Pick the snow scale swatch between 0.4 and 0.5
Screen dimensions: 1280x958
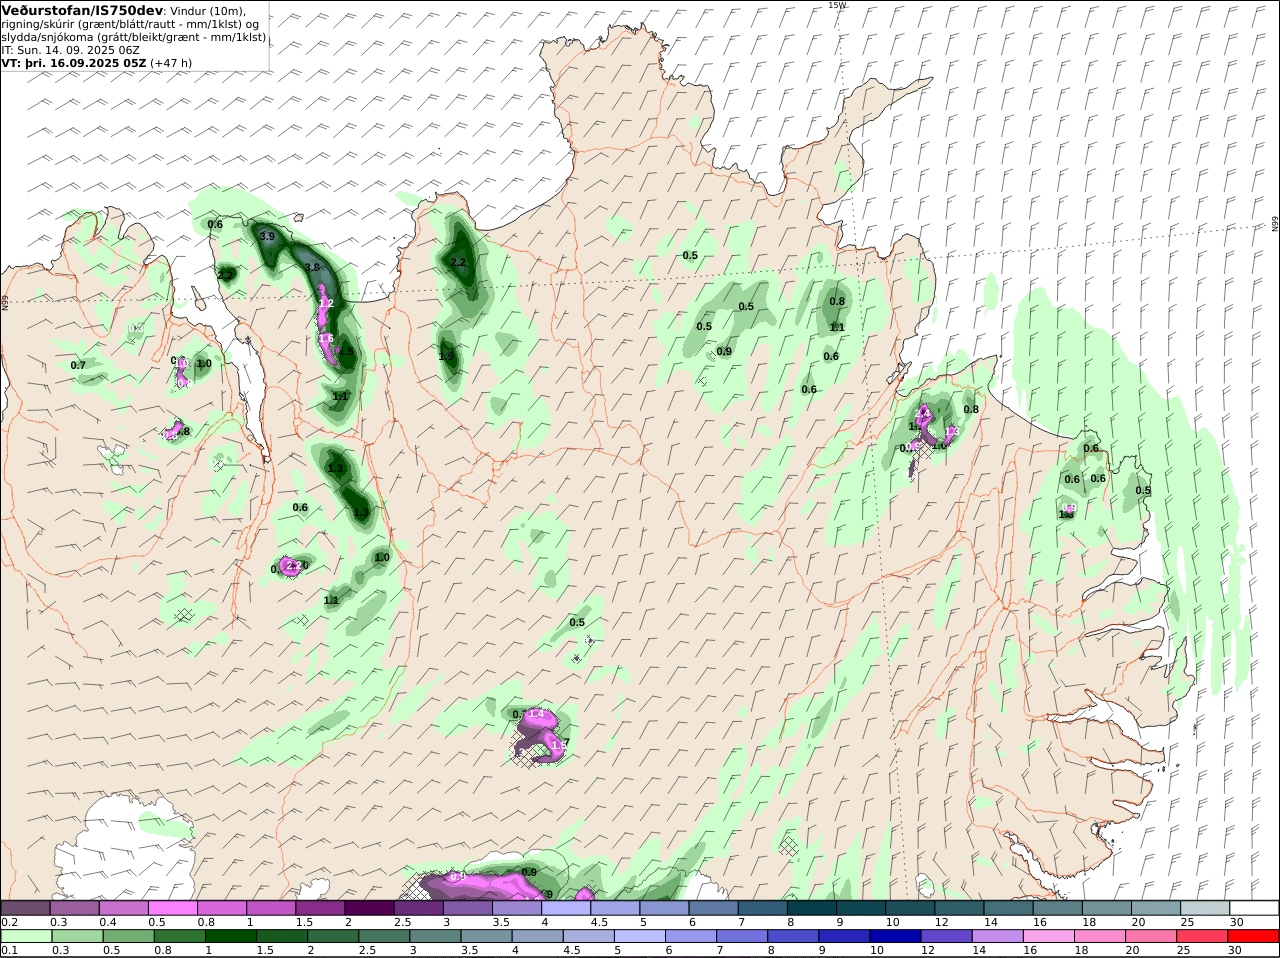[123, 908]
